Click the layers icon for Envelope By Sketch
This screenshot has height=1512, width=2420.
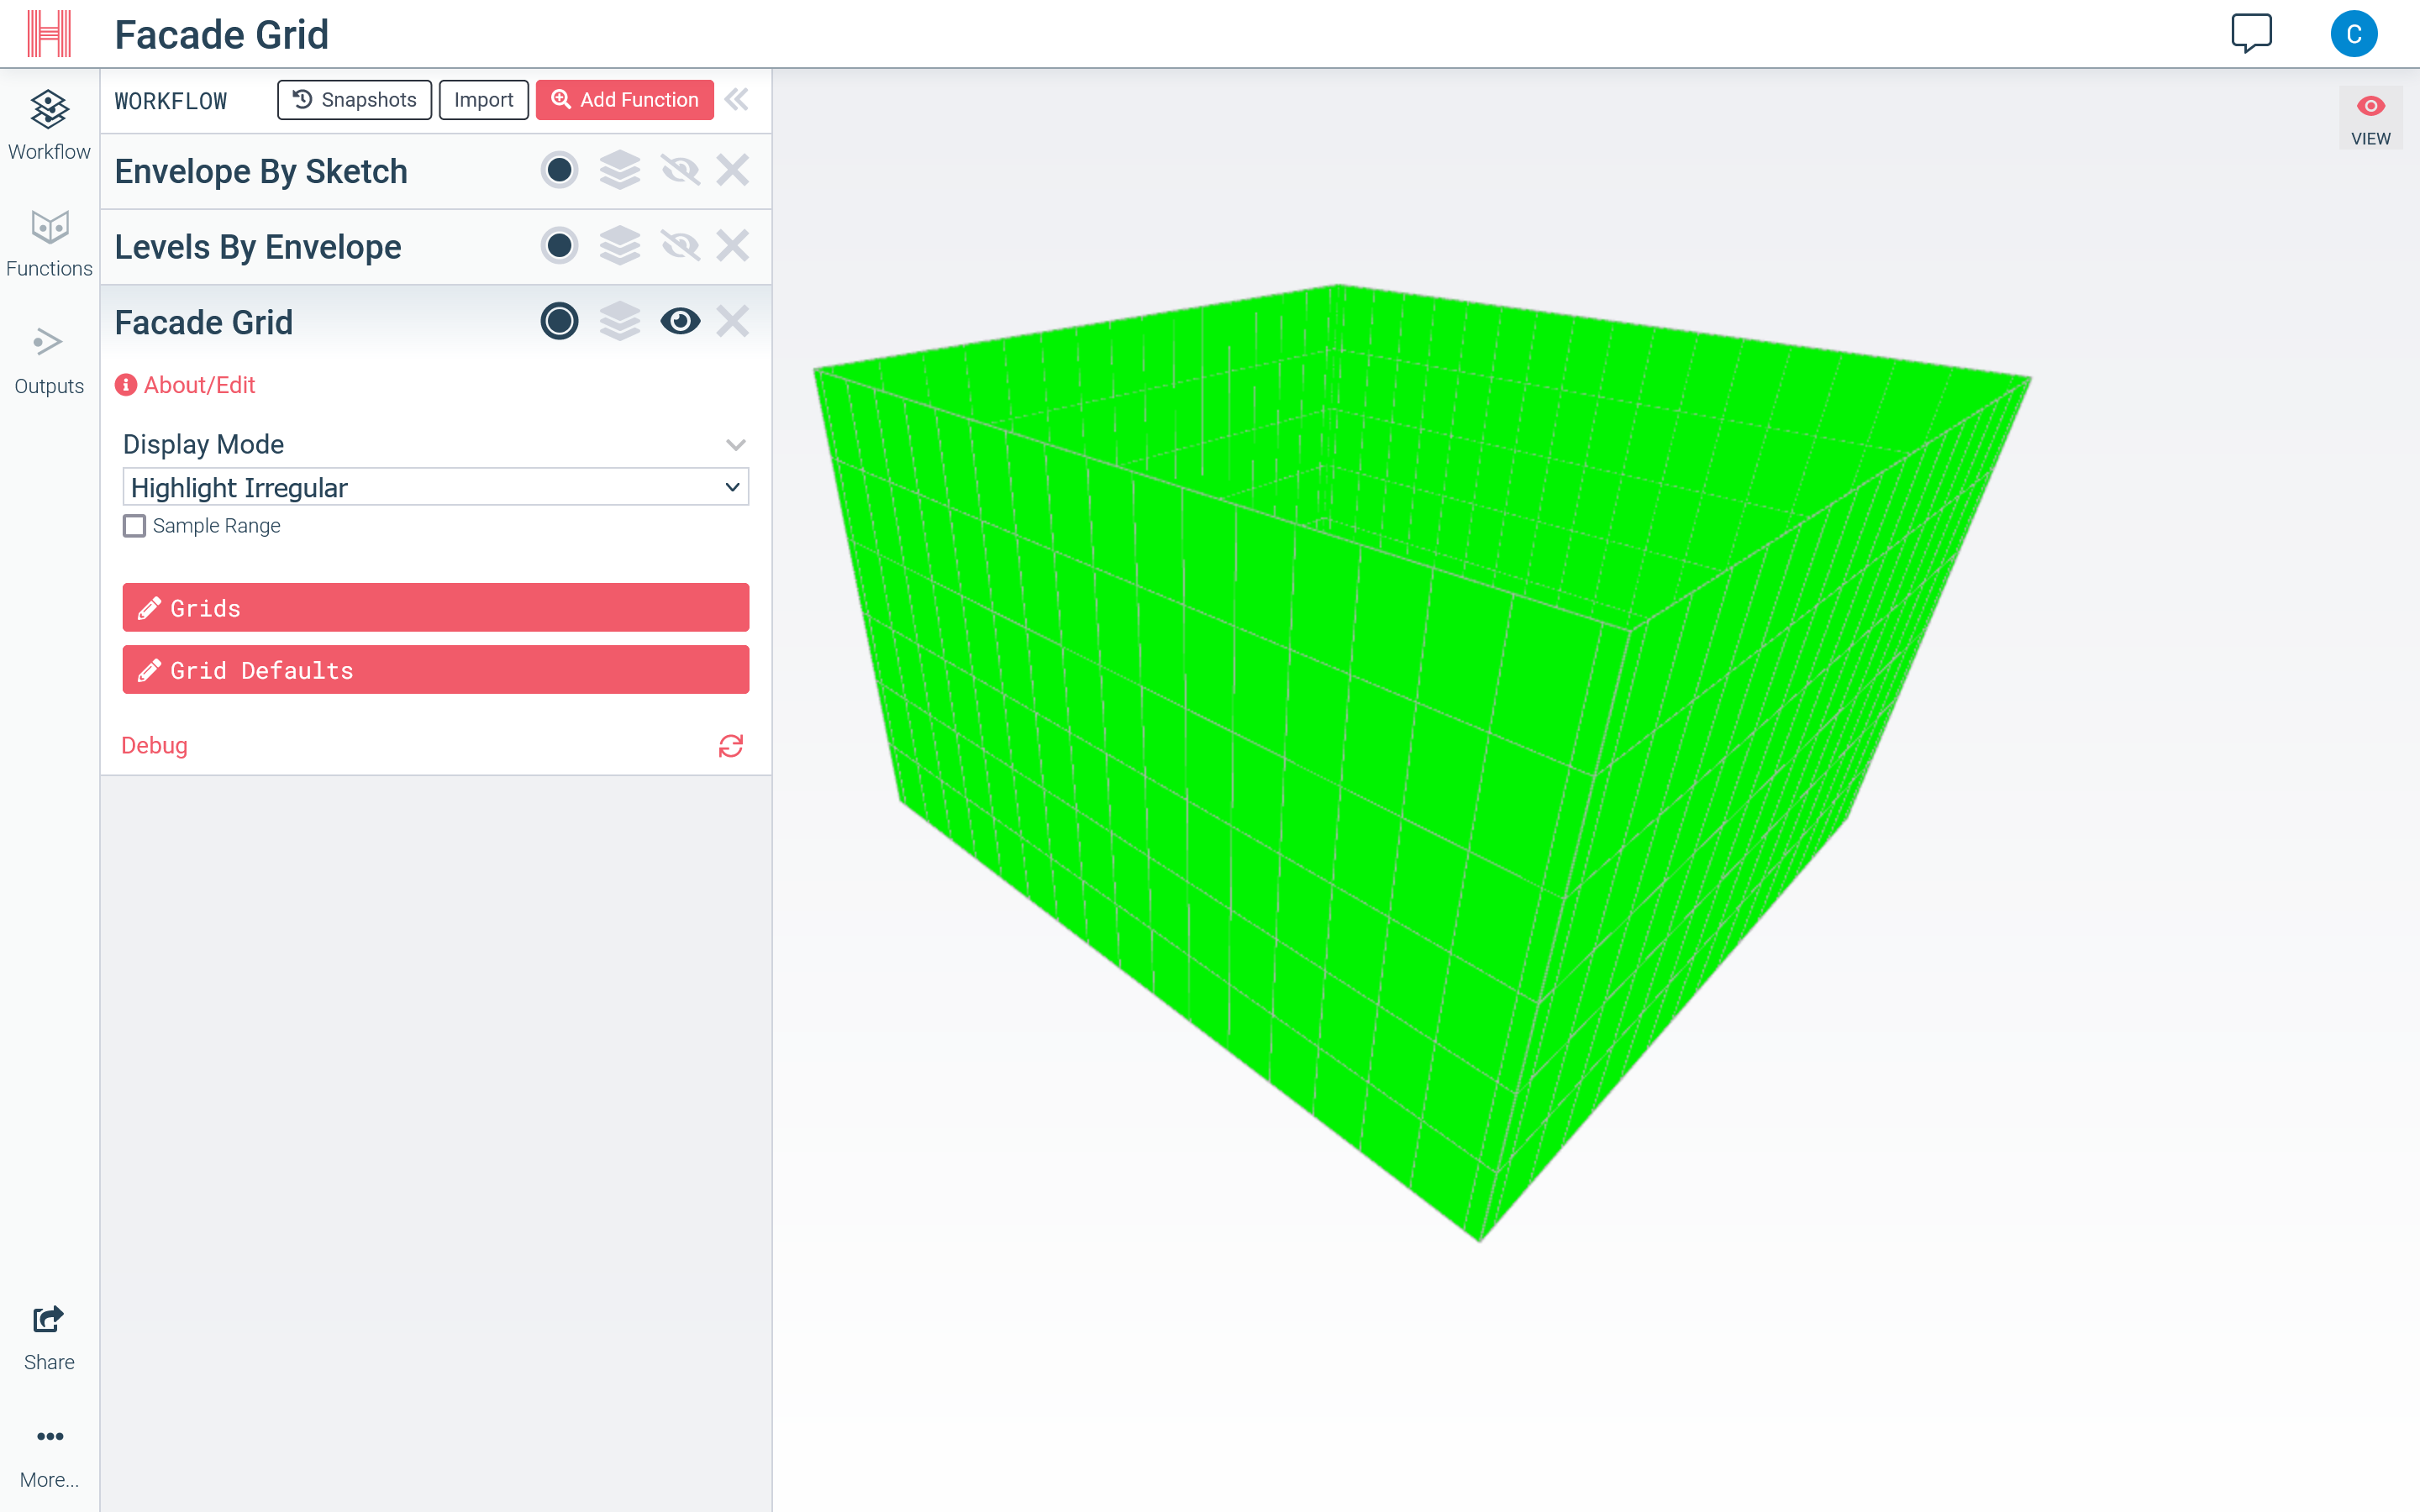tap(619, 170)
